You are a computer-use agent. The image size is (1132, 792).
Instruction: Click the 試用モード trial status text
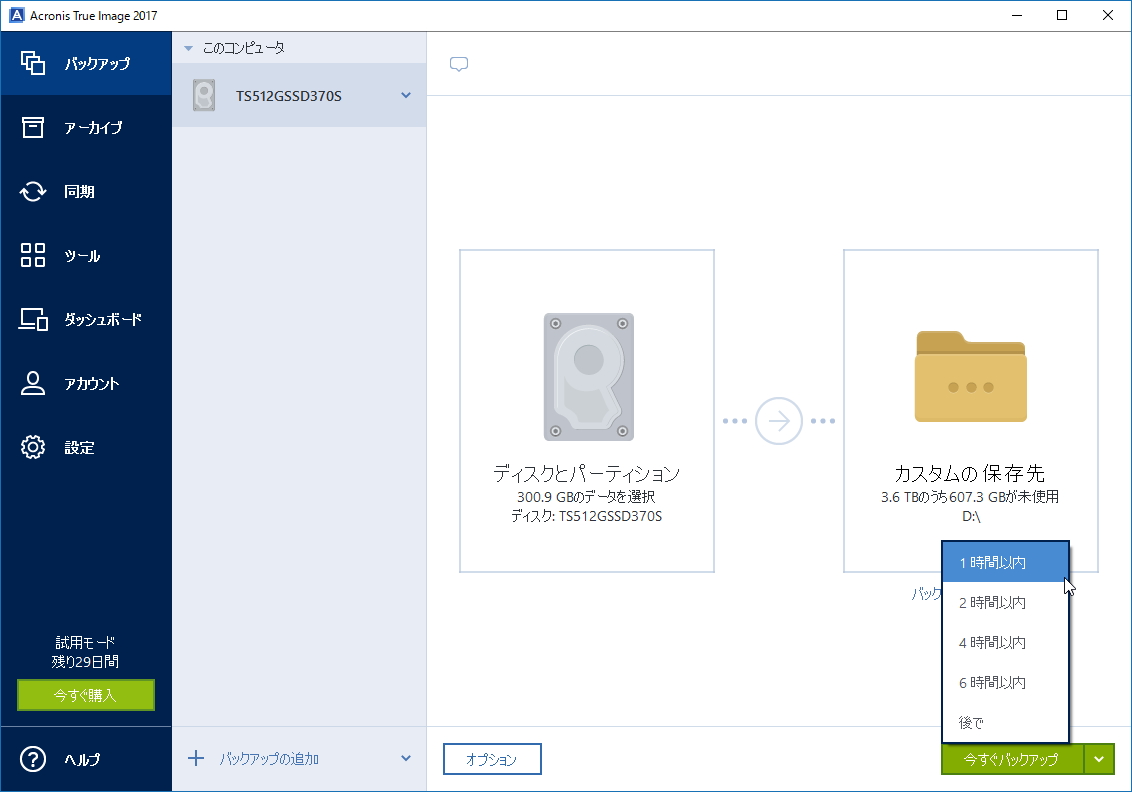click(85, 642)
